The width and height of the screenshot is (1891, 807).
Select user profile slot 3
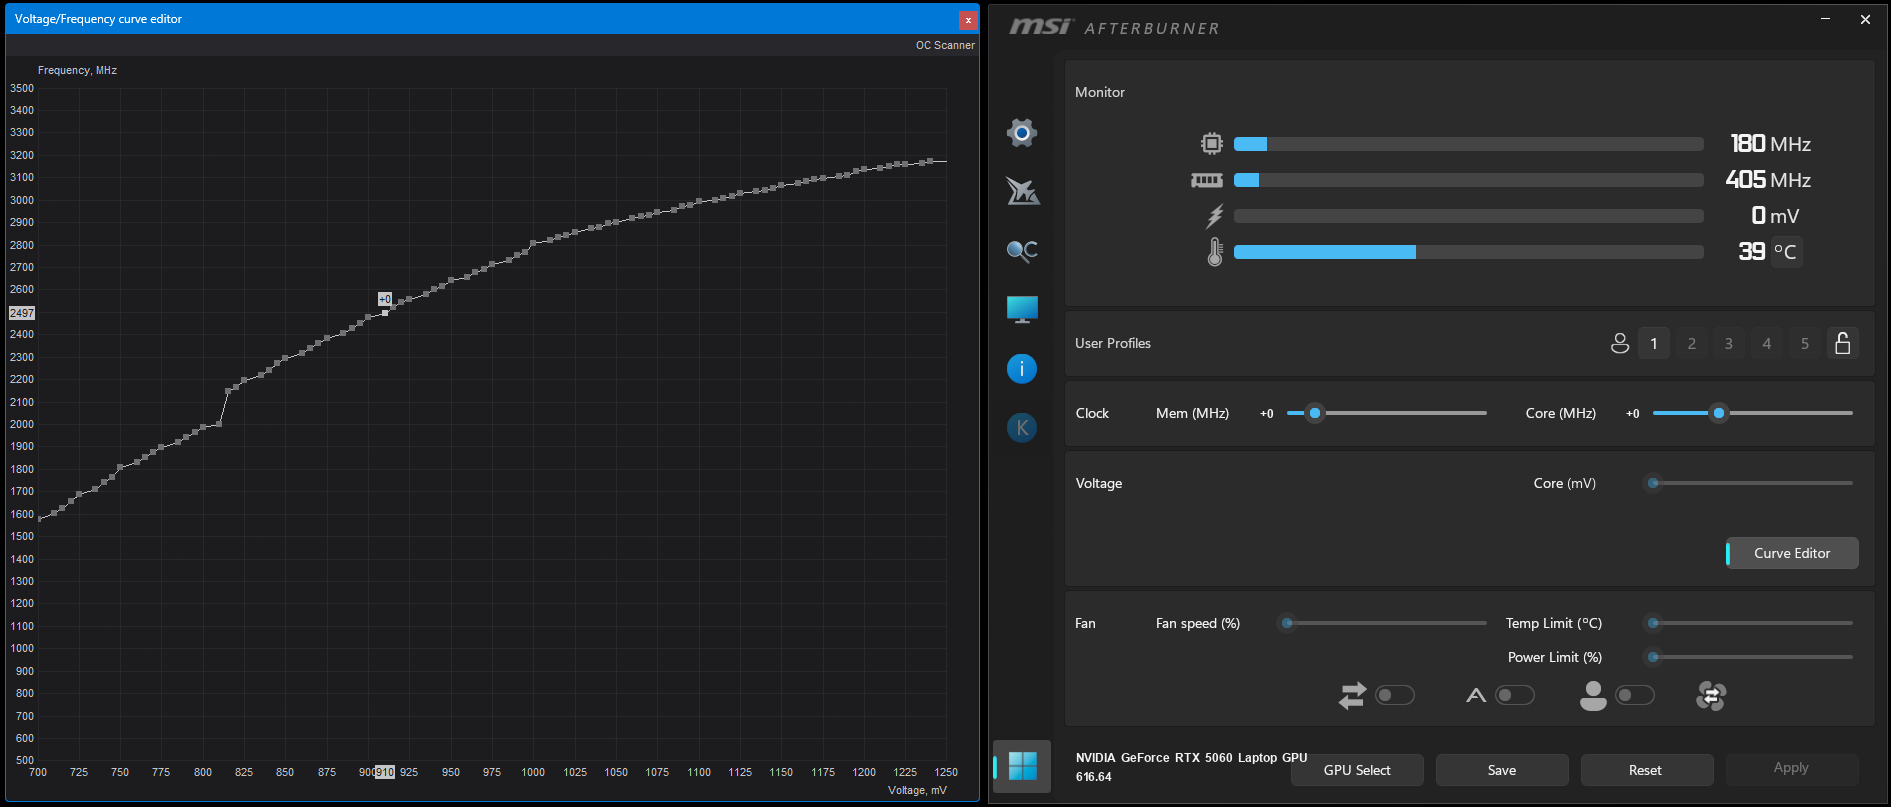pos(1729,343)
